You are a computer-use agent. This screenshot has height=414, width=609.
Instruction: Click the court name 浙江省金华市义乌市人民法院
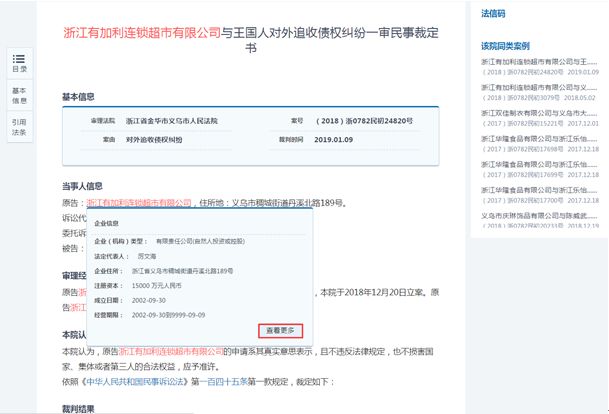pyautogui.click(x=172, y=121)
